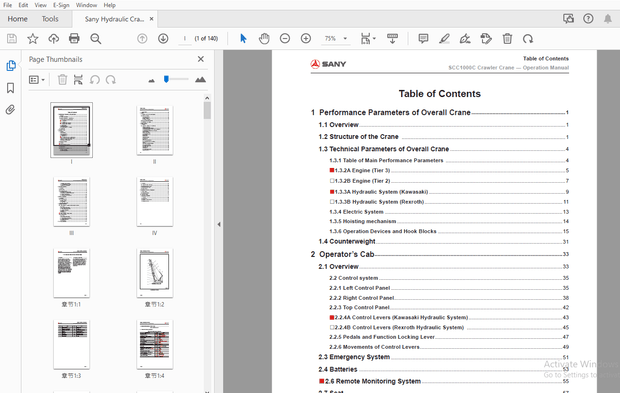Switch to the Home tab
Image resolution: width=620 pixels, height=393 pixels.
[17, 19]
